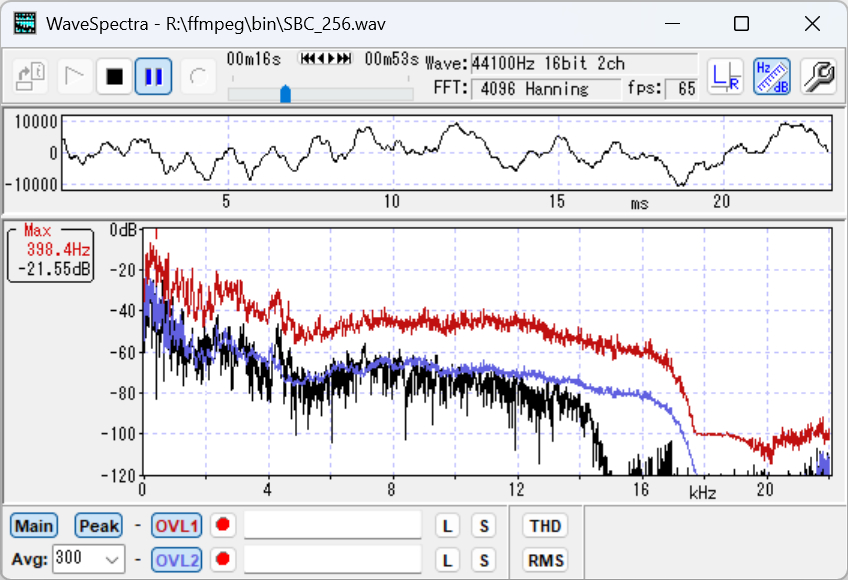Click inside the waveform display graph
Image resolution: width=848 pixels, height=580 pixels.
[447, 153]
